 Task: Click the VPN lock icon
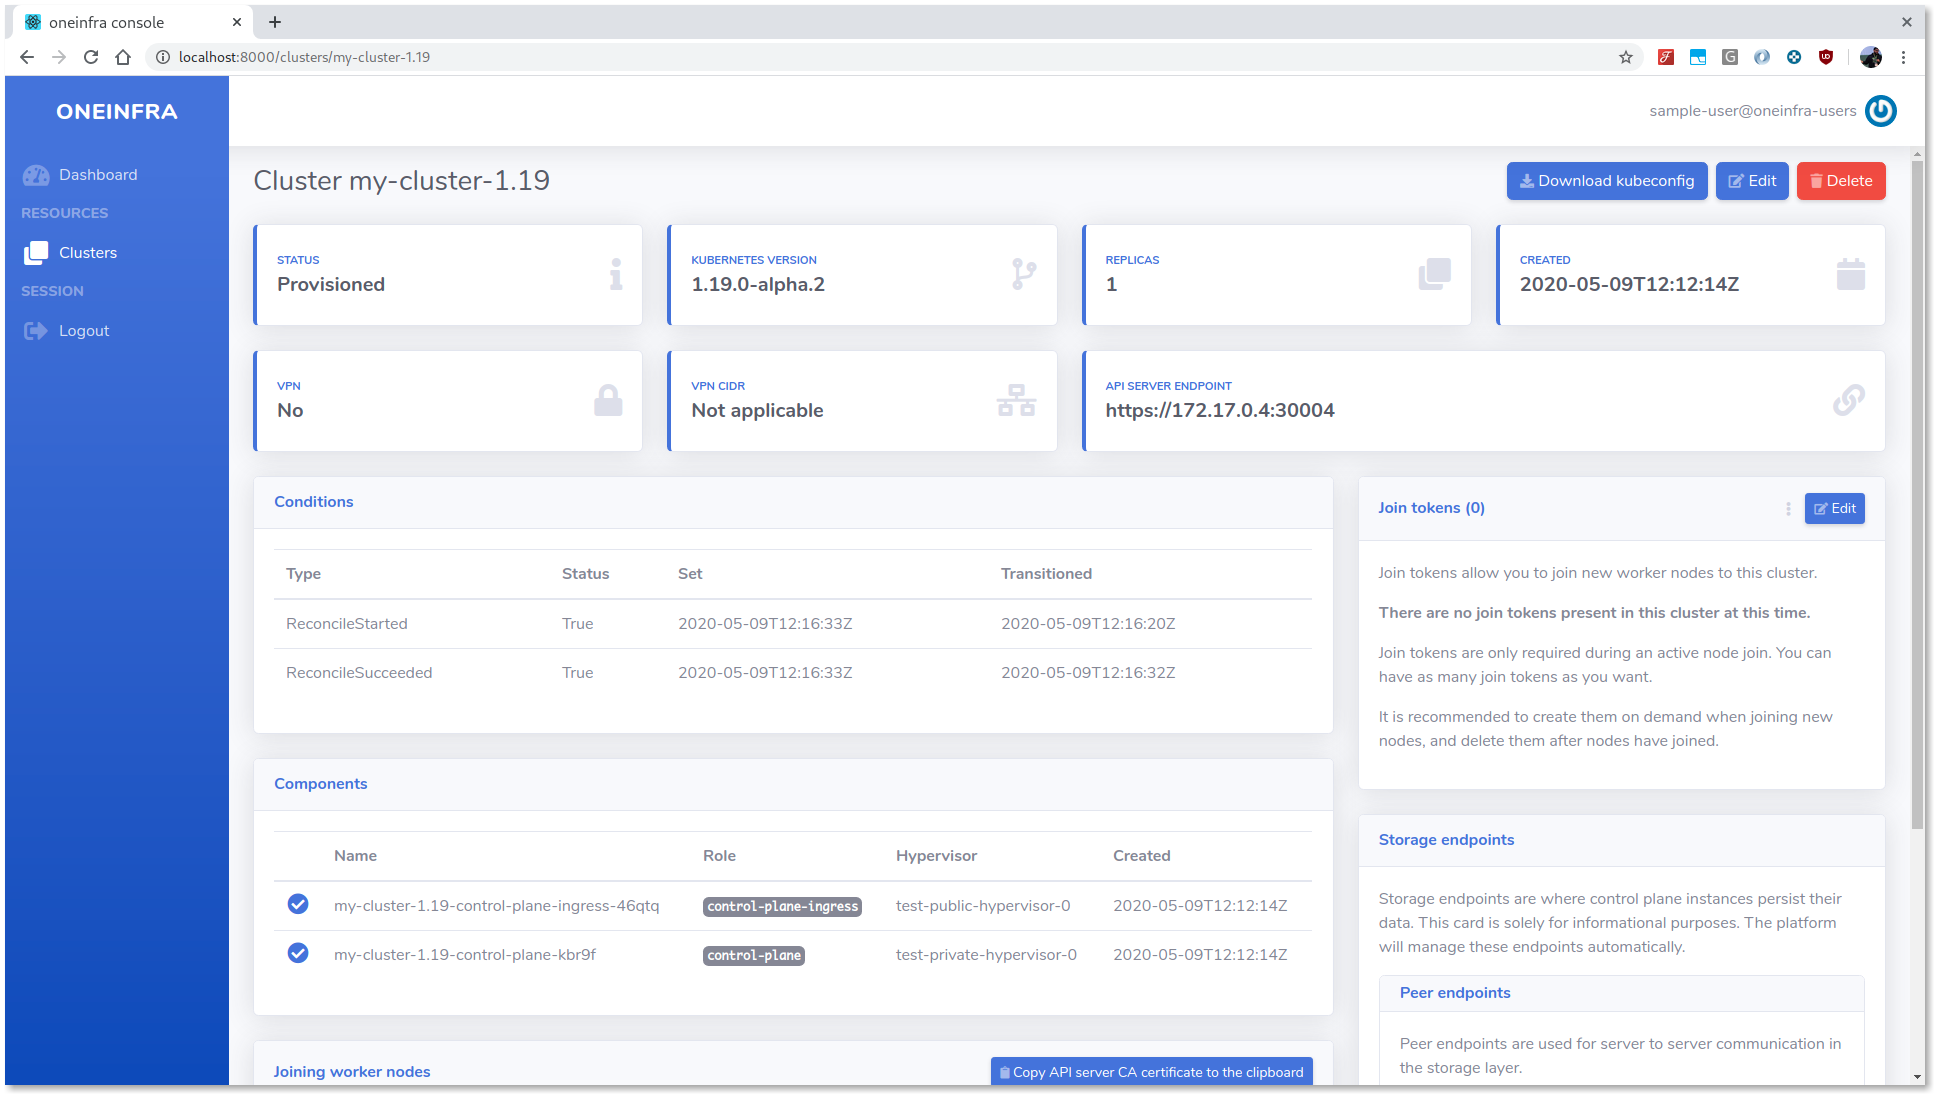tap(608, 400)
